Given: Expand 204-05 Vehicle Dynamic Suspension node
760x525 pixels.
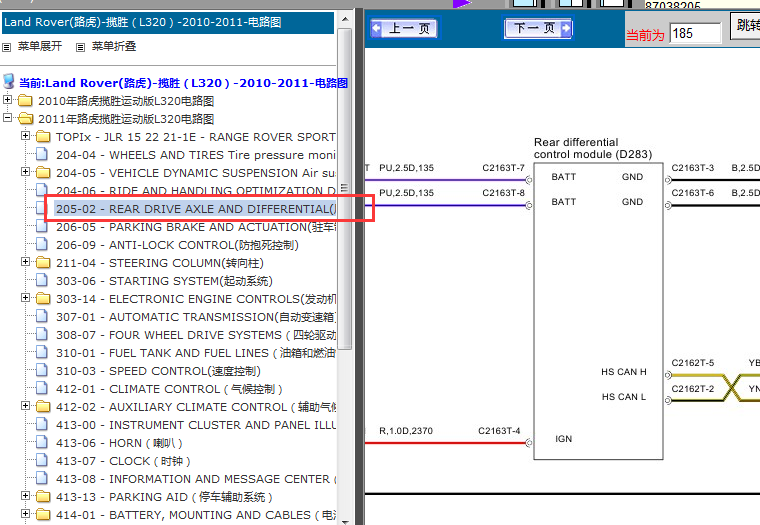Looking at the screenshot, I should coord(25,172).
